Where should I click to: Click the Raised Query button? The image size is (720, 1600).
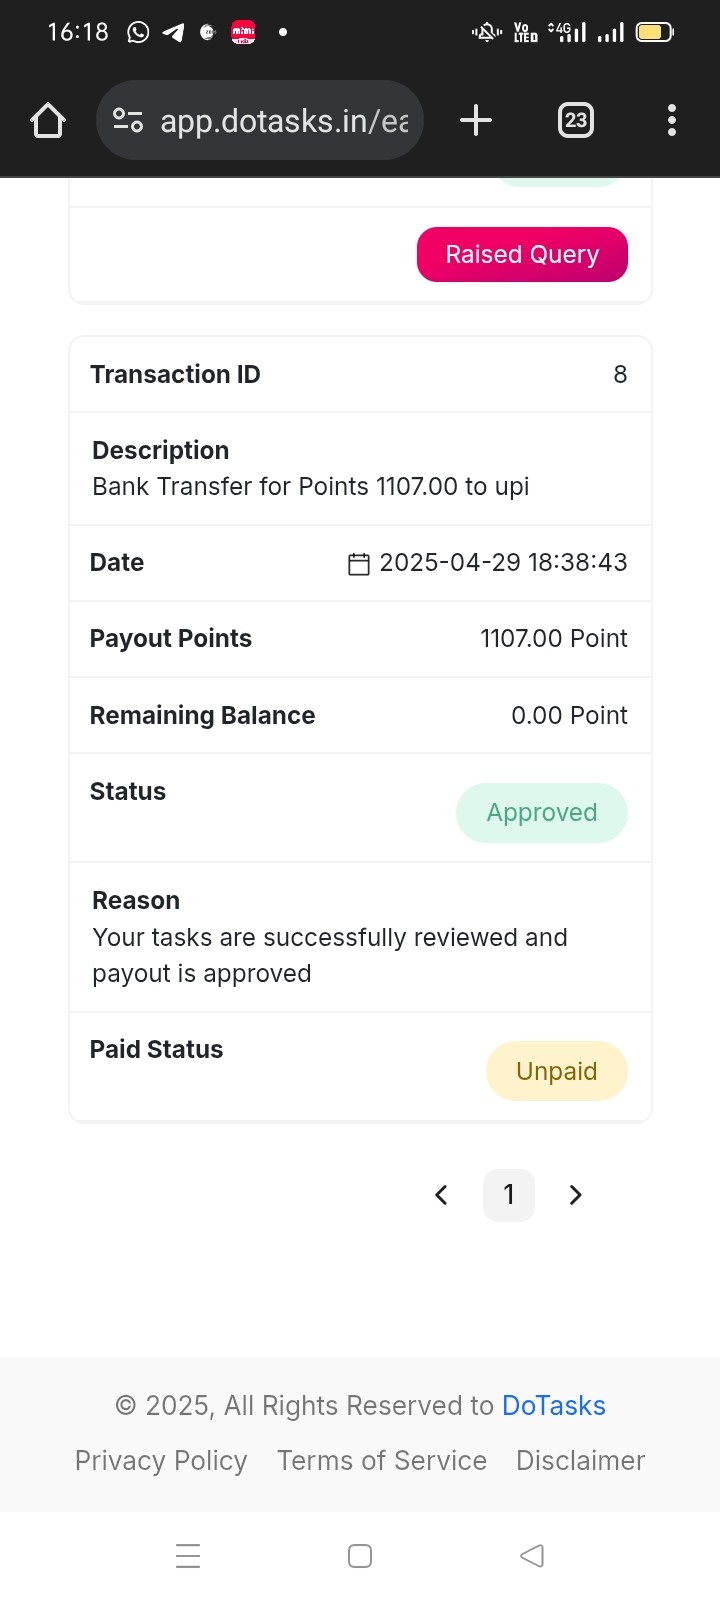[x=522, y=255]
